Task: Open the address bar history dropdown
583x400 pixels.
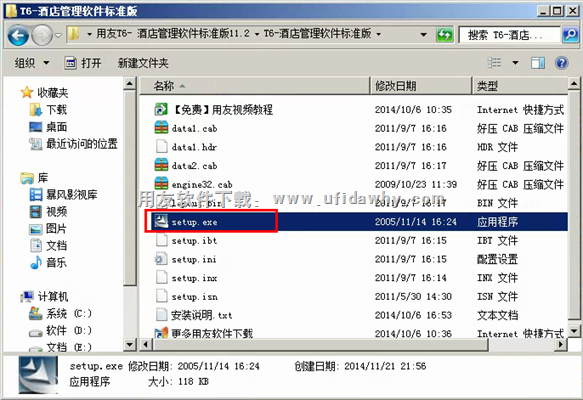Action: [x=423, y=35]
